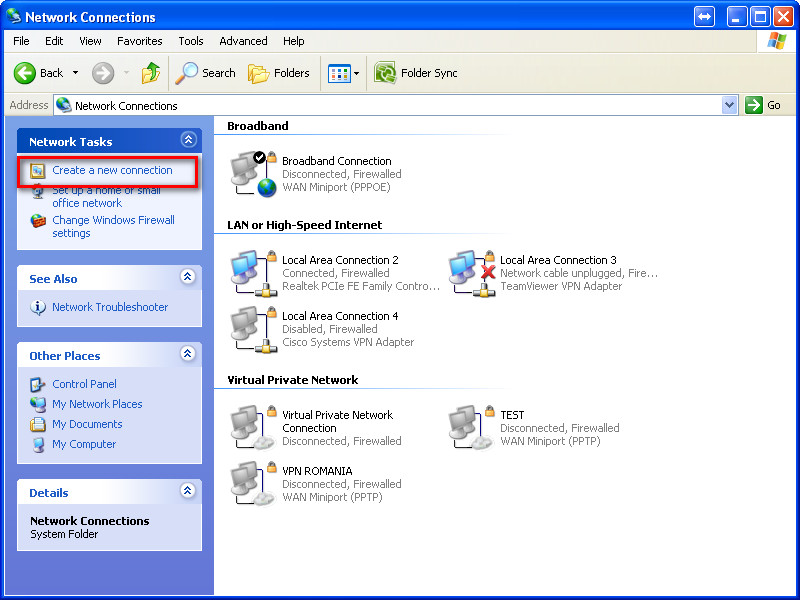Click the Forward arrow icon
The width and height of the screenshot is (800, 600).
(x=103, y=73)
